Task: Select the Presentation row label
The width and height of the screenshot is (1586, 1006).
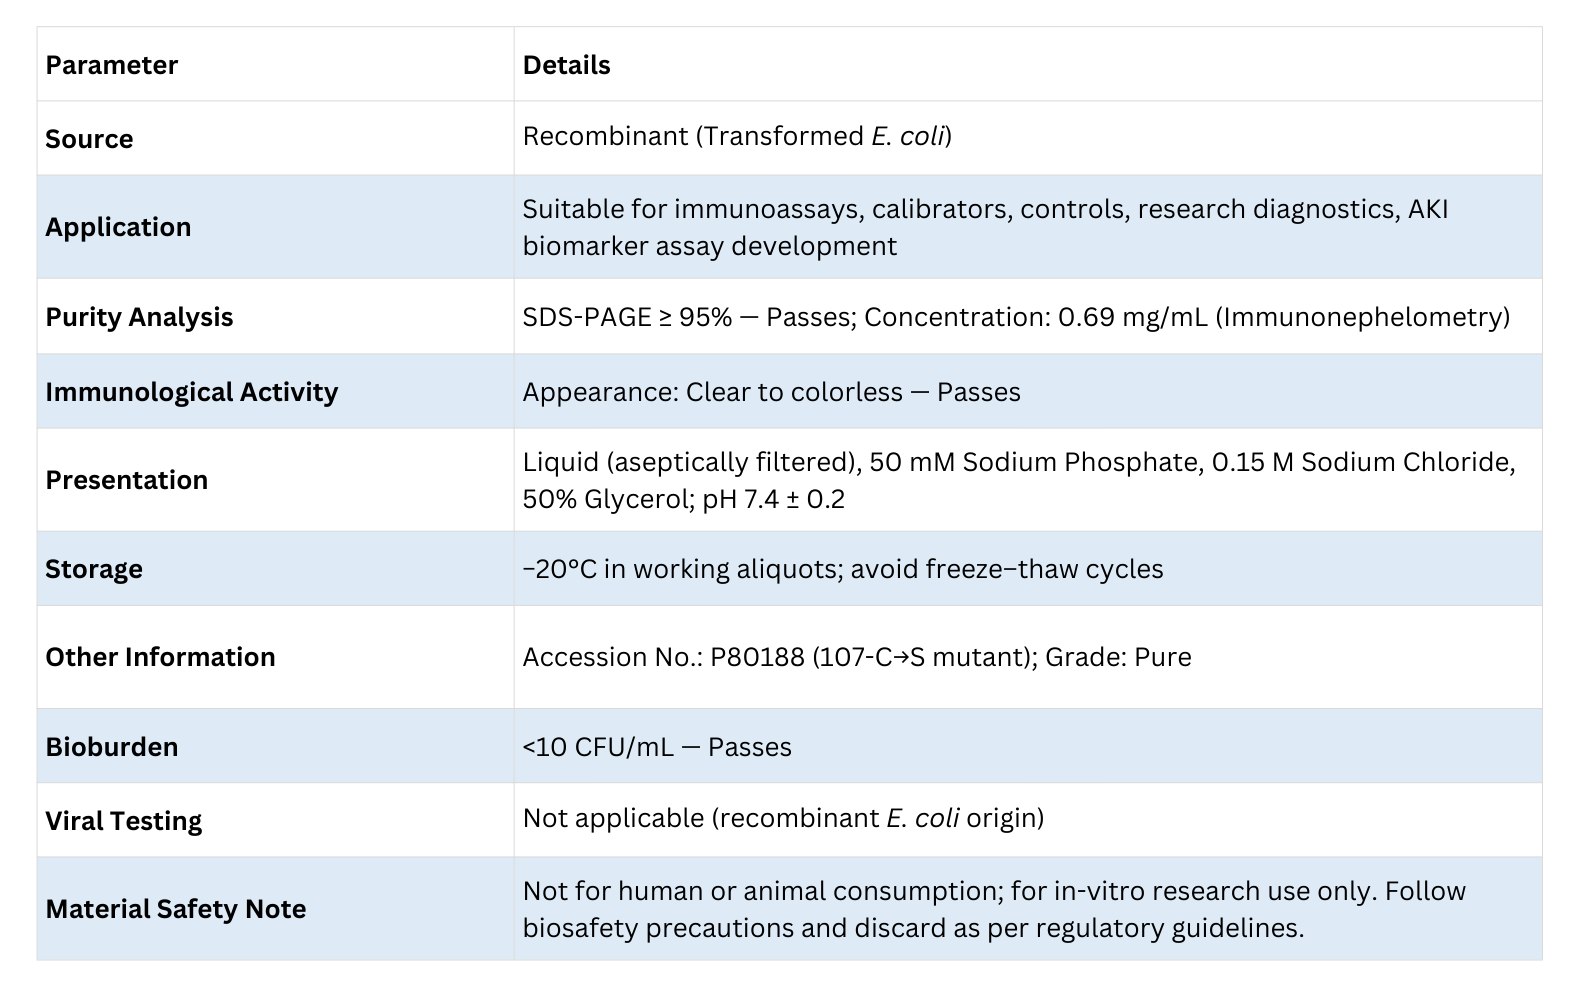Action: pos(126,480)
